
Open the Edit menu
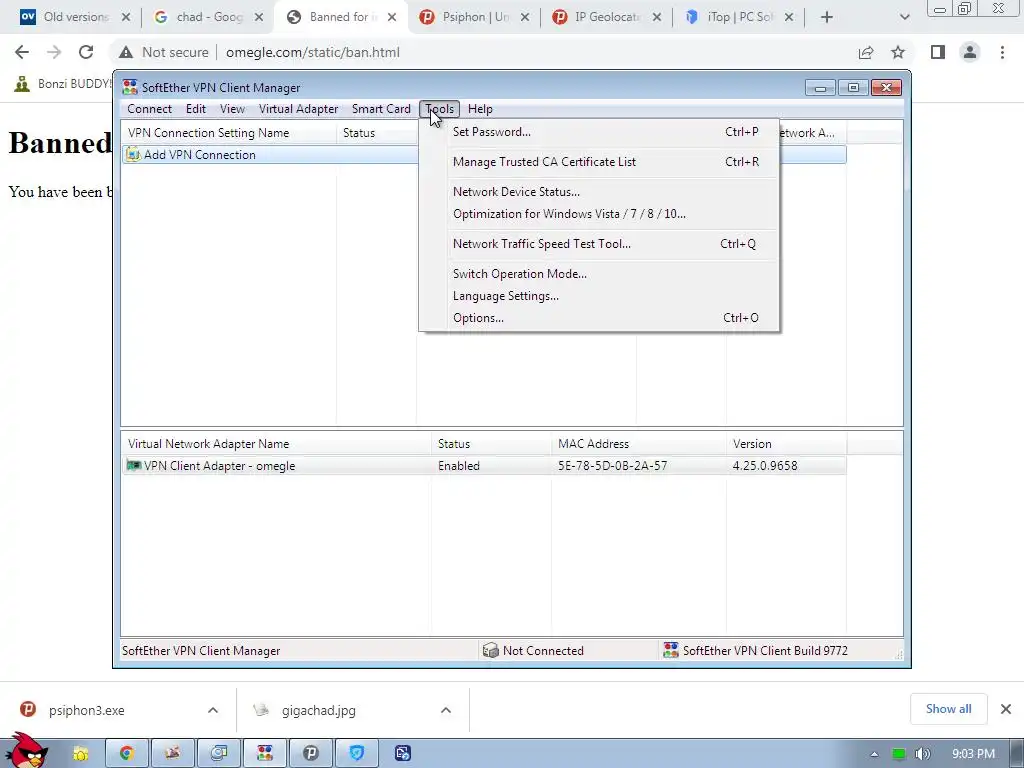click(x=196, y=109)
